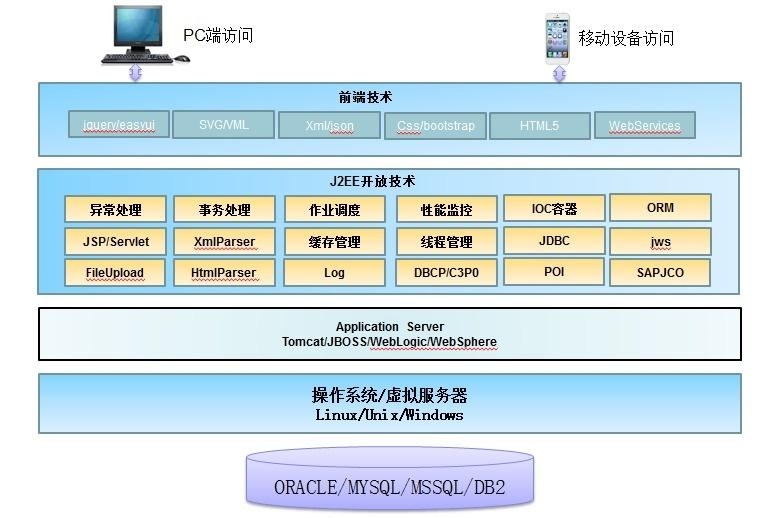Screen dimensions: 768x518
Task: Select the DBCP/C3P0 box
Action: (x=444, y=273)
